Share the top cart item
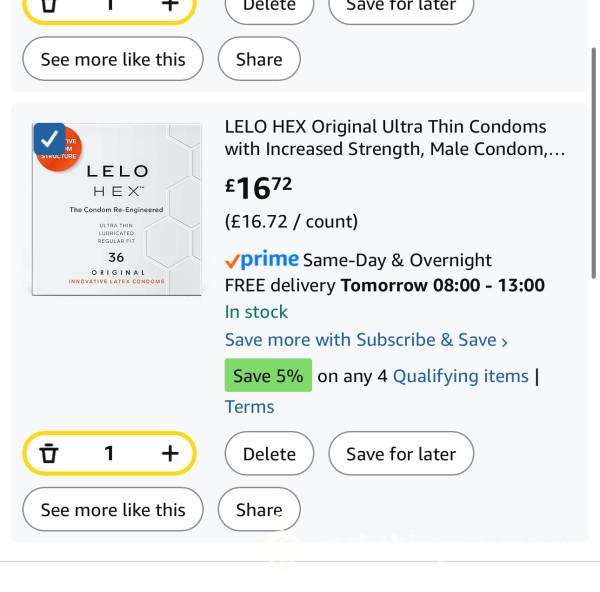 (x=259, y=59)
